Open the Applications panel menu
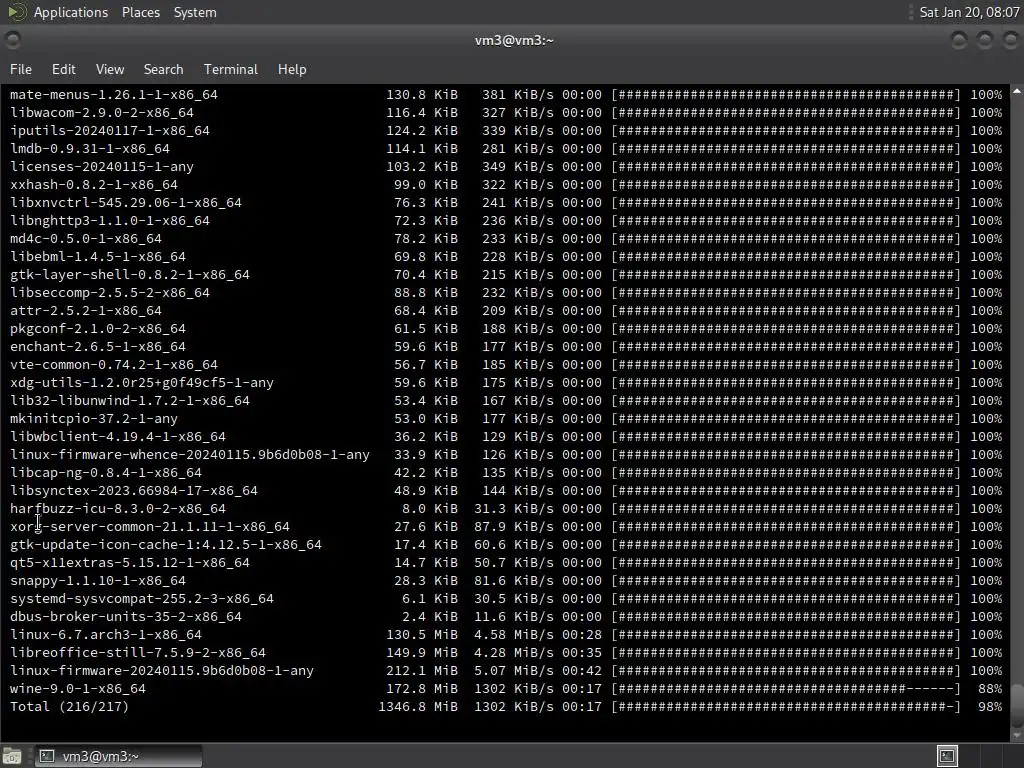The image size is (1024, 768). tap(71, 12)
